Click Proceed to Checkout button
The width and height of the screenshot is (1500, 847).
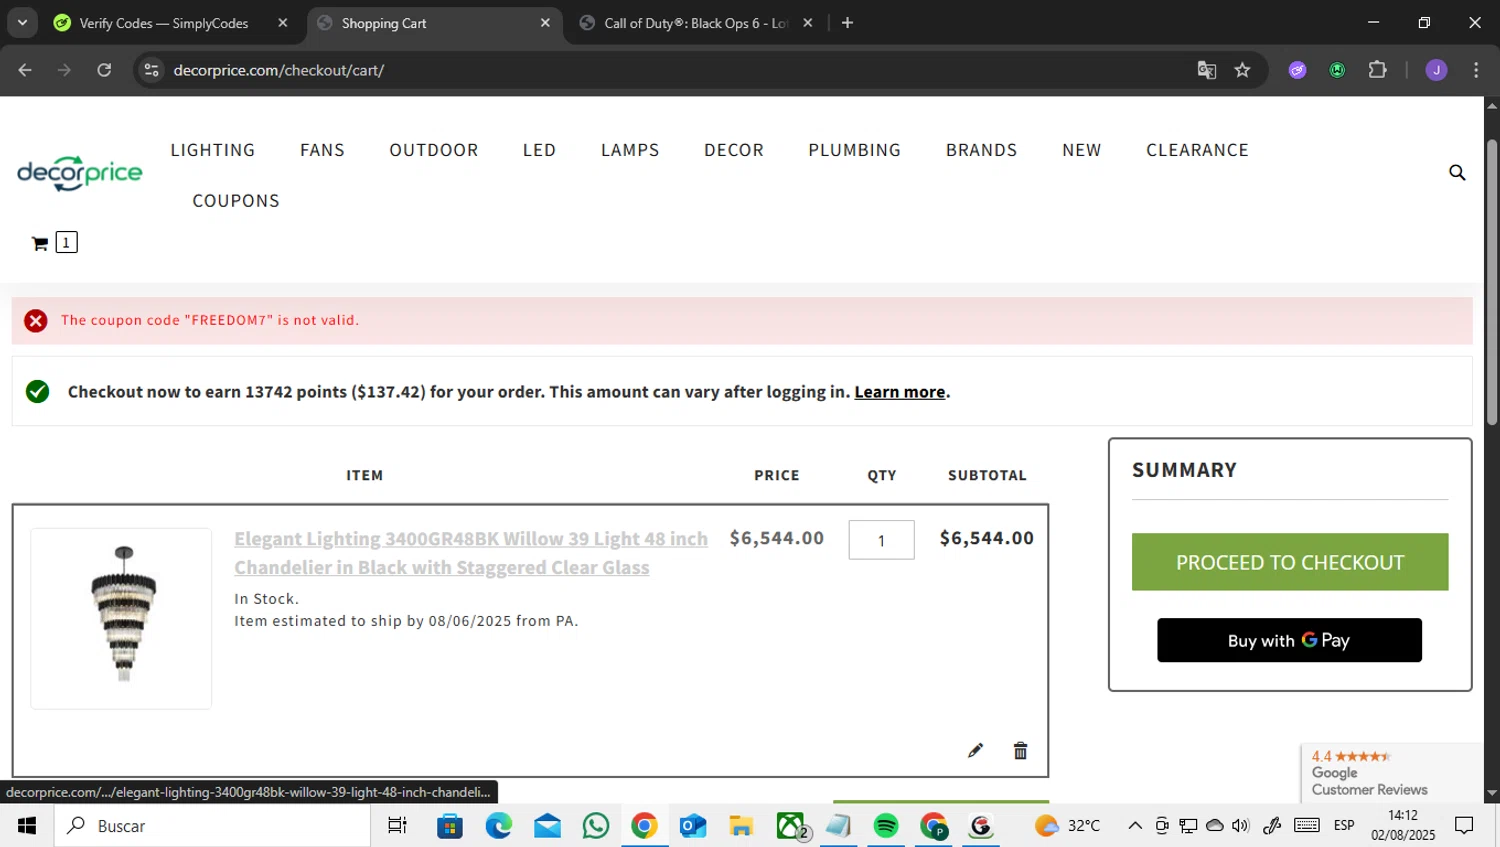click(1290, 562)
